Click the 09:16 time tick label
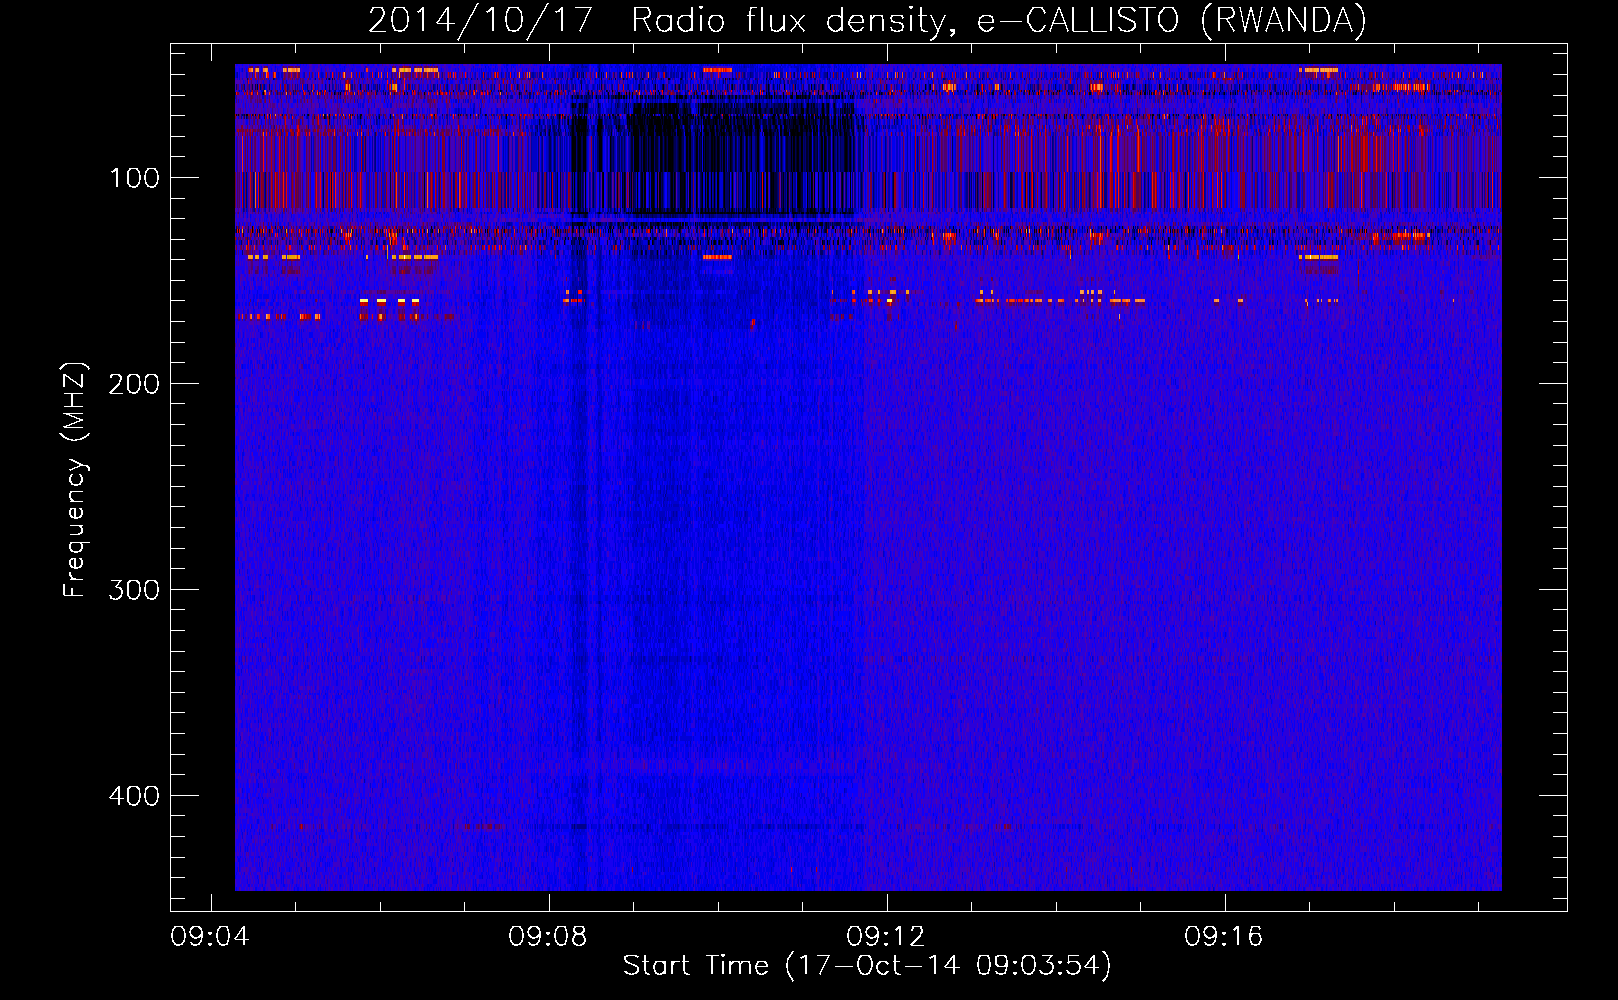 click(x=1224, y=937)
